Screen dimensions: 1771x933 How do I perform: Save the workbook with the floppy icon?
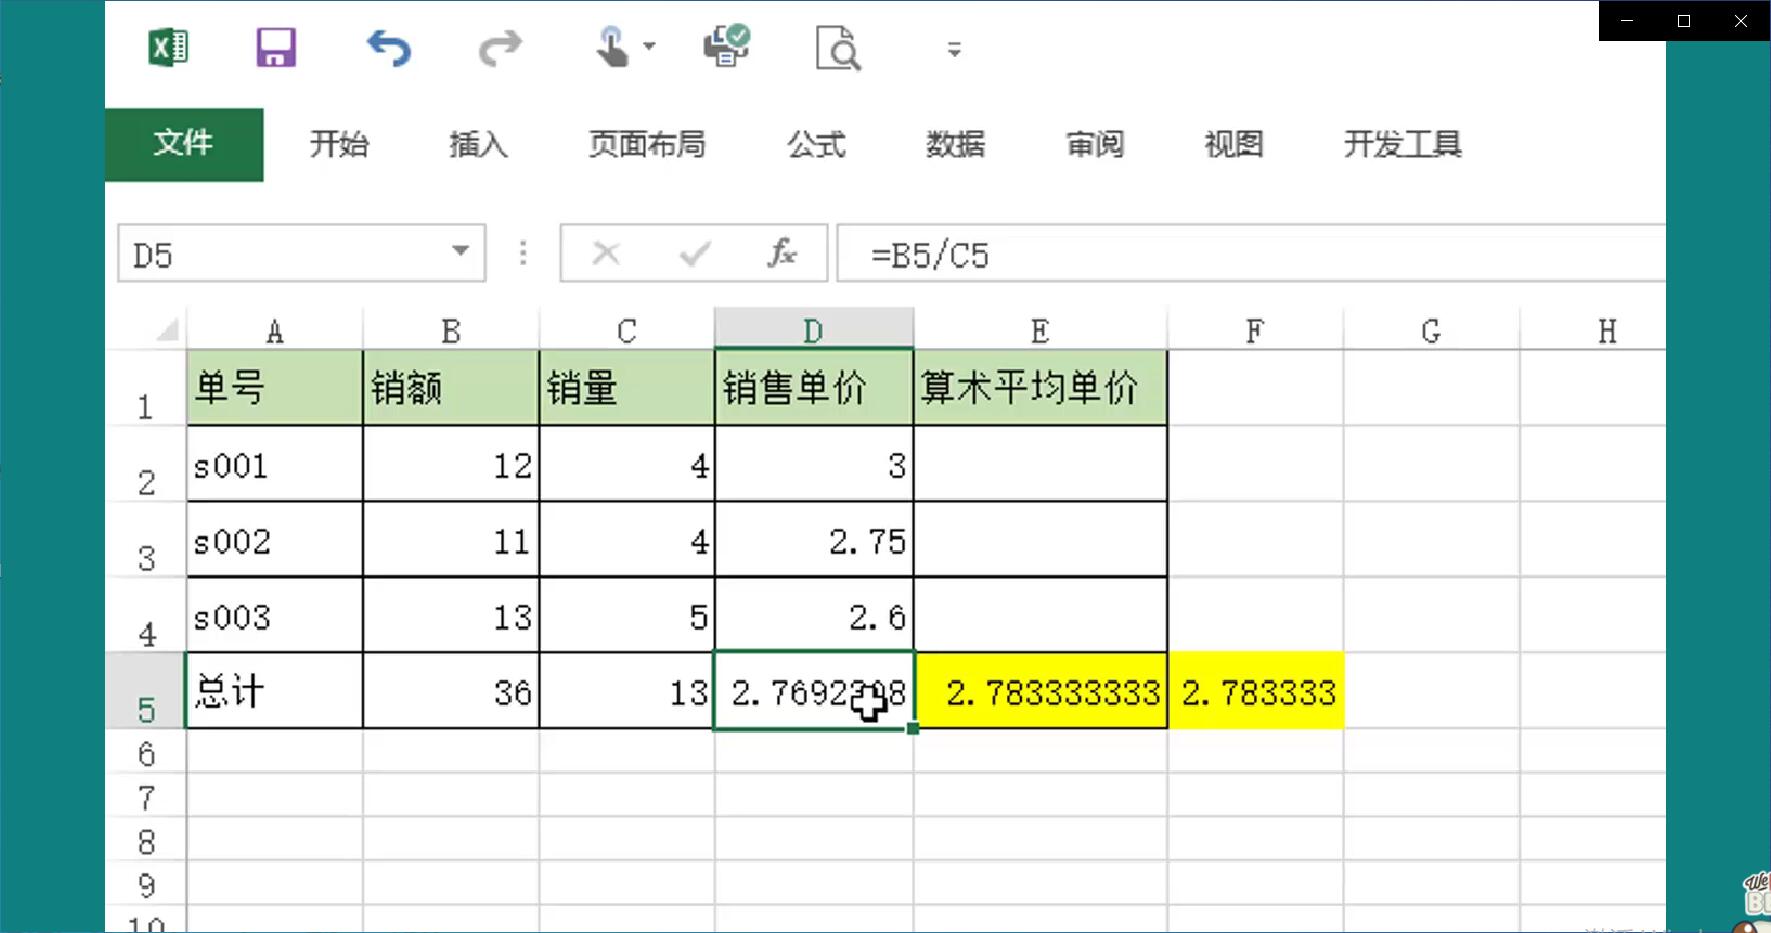coord(276,47)
